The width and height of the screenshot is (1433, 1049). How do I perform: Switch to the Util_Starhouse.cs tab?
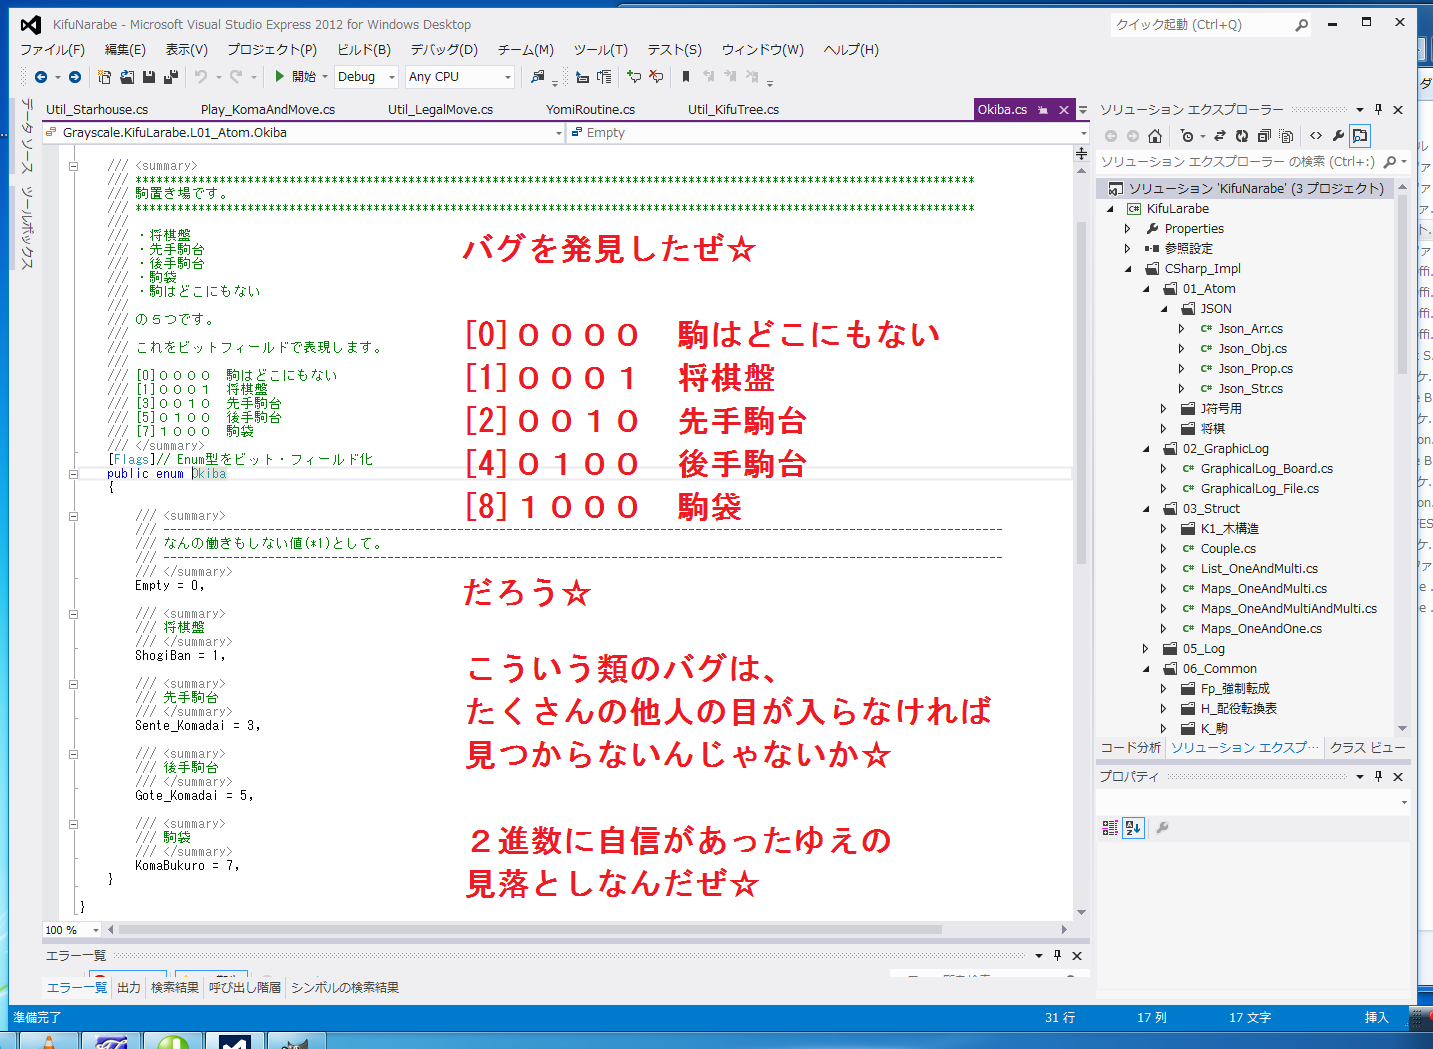coord(97,110)
